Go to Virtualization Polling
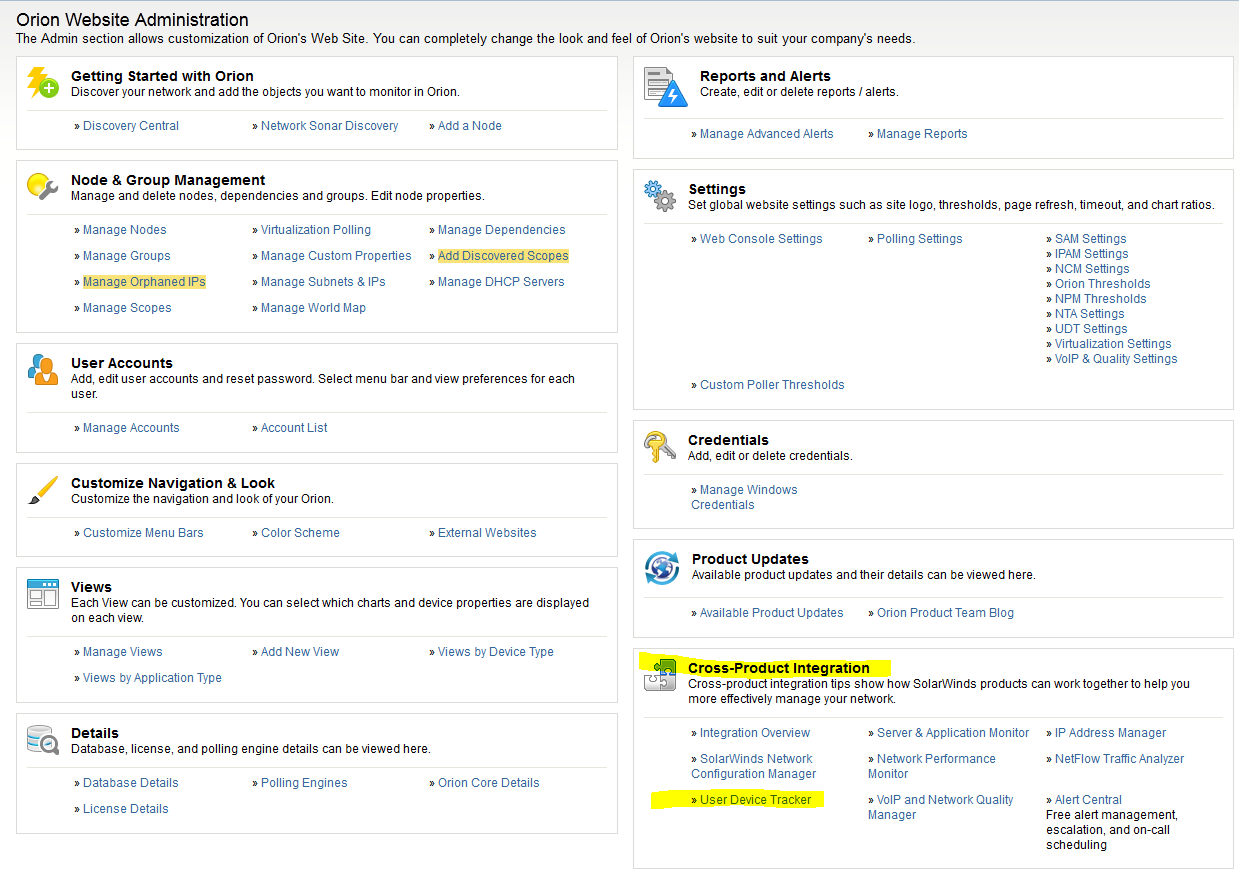Viewport: 1239px width, 873px height. 316,230
